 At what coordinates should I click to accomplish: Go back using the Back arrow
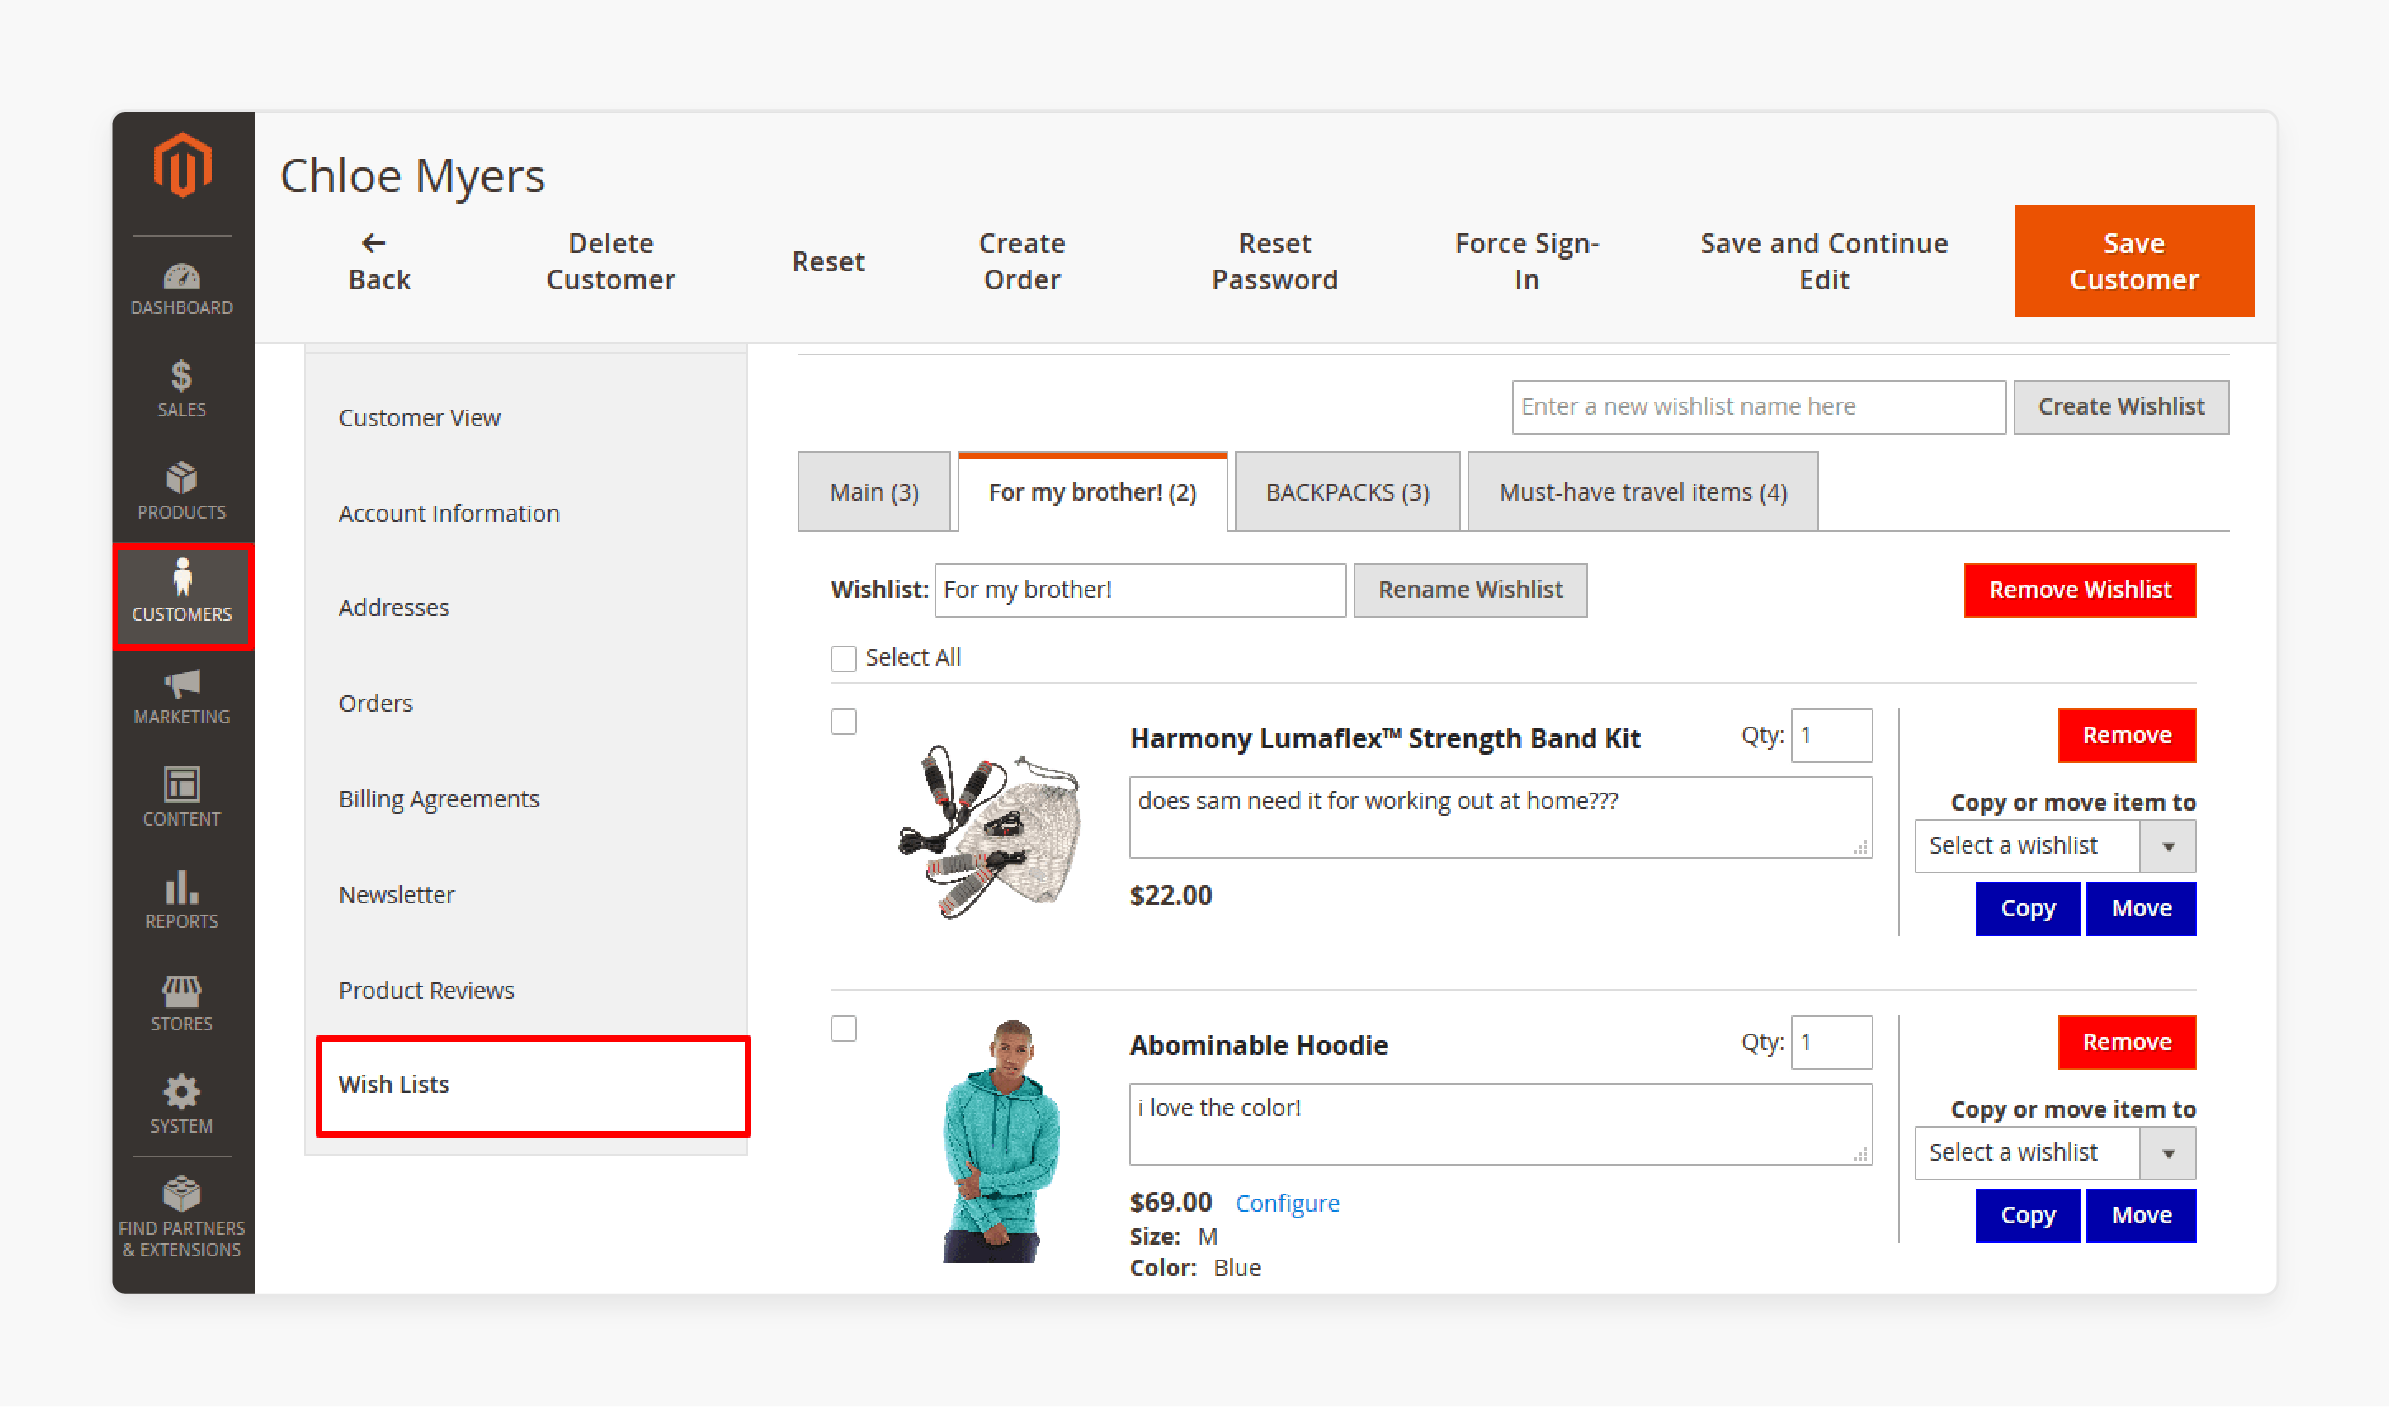point(379,262)
